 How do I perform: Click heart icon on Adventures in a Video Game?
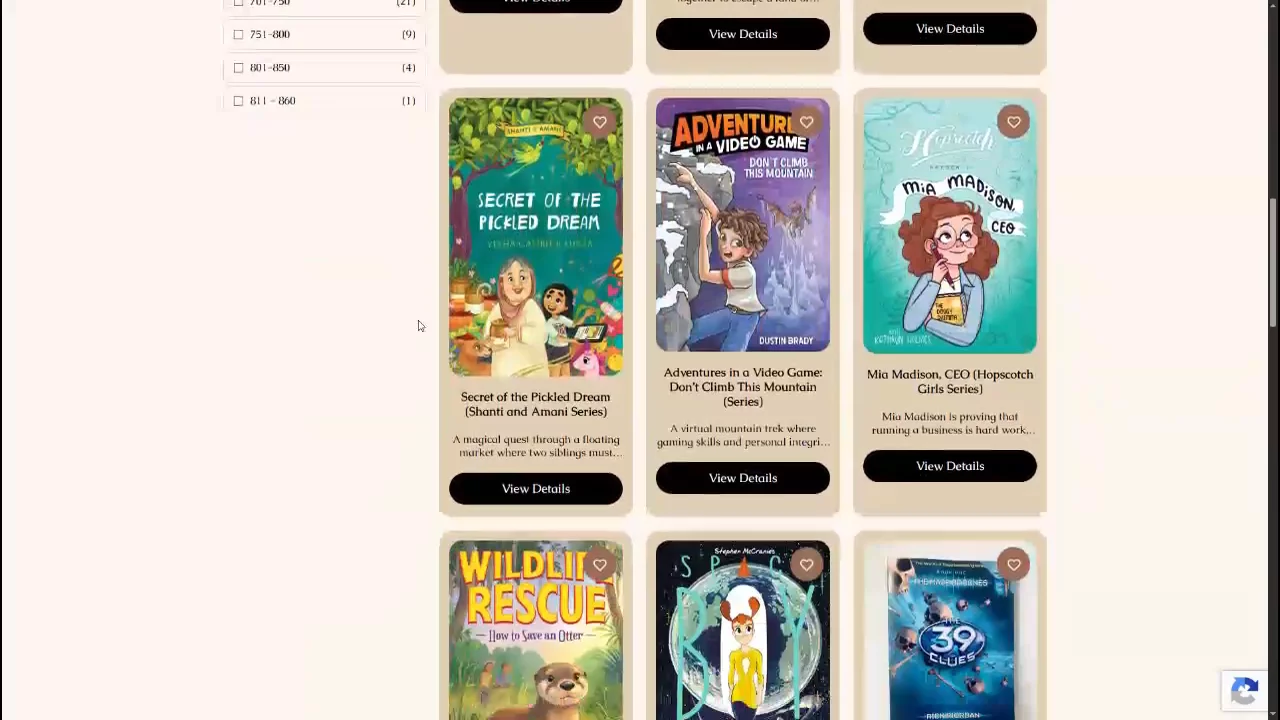[807, 122]
